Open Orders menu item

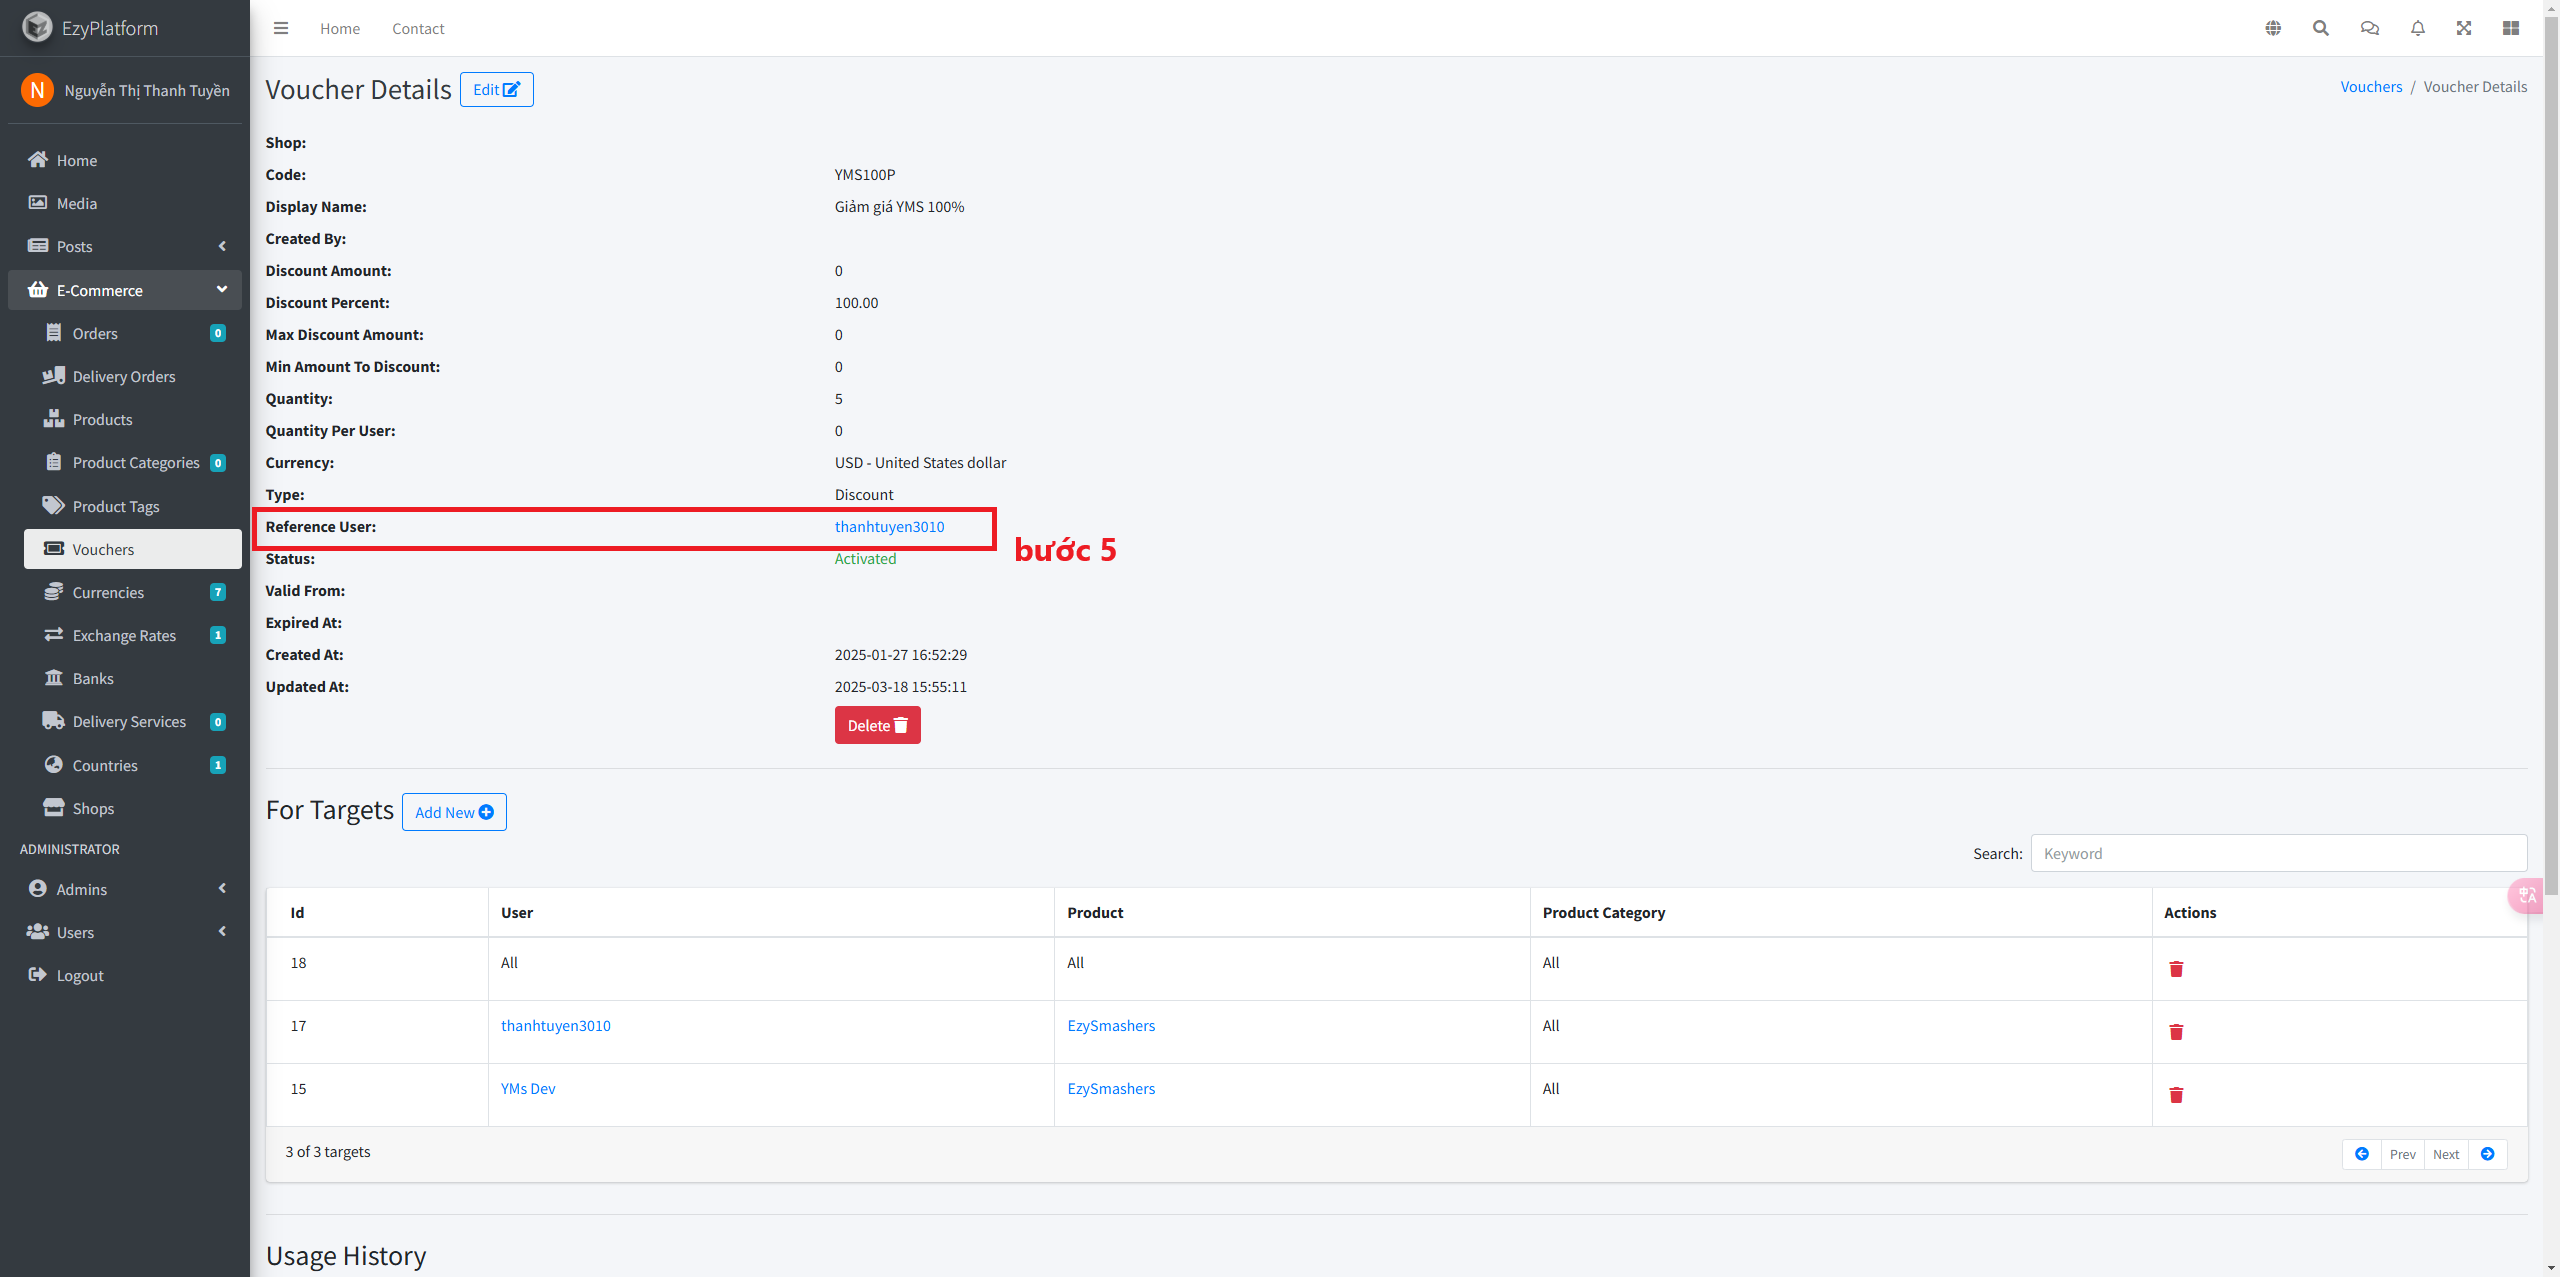tap(133, 333)
